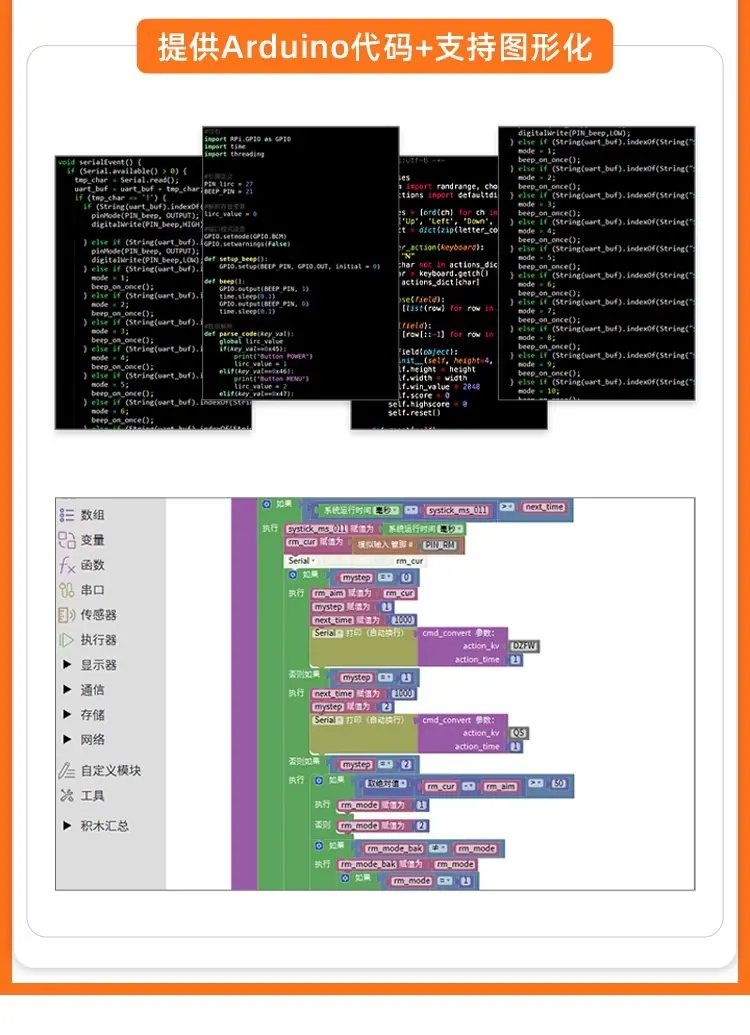Expand the 显示器 category
750x1035 pixels.
(x=67, y=665)
